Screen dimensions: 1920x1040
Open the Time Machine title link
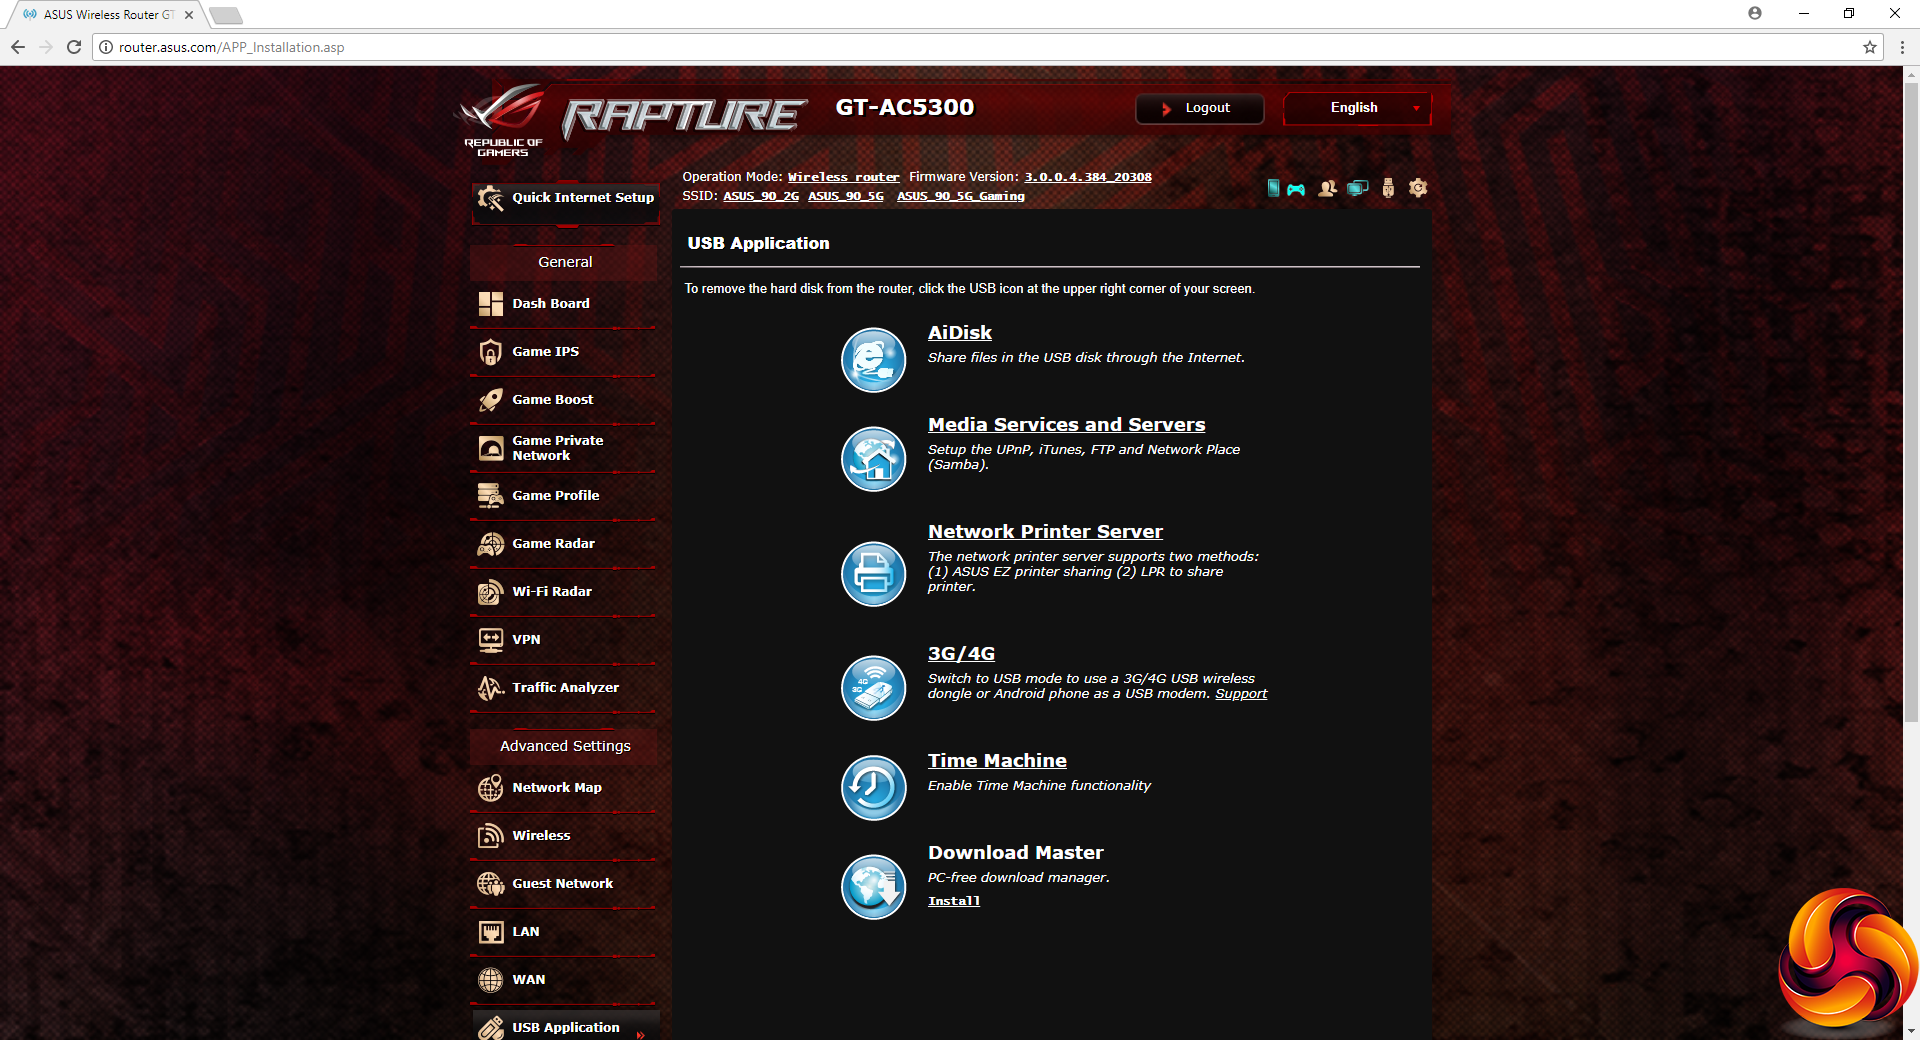pos(997,761)
